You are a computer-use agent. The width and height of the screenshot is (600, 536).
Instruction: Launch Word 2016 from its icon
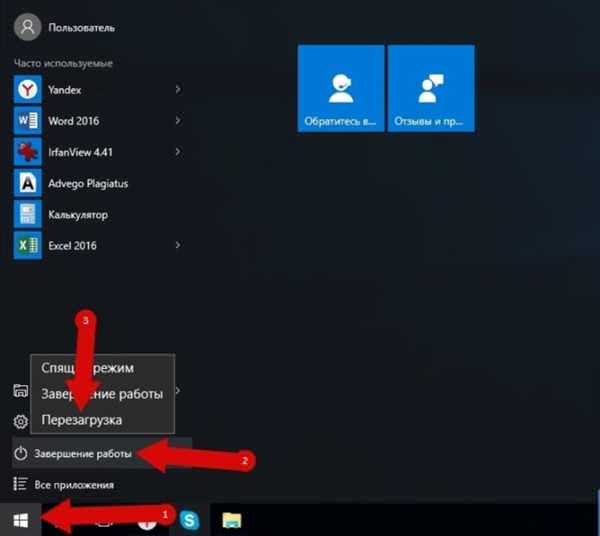28,121
